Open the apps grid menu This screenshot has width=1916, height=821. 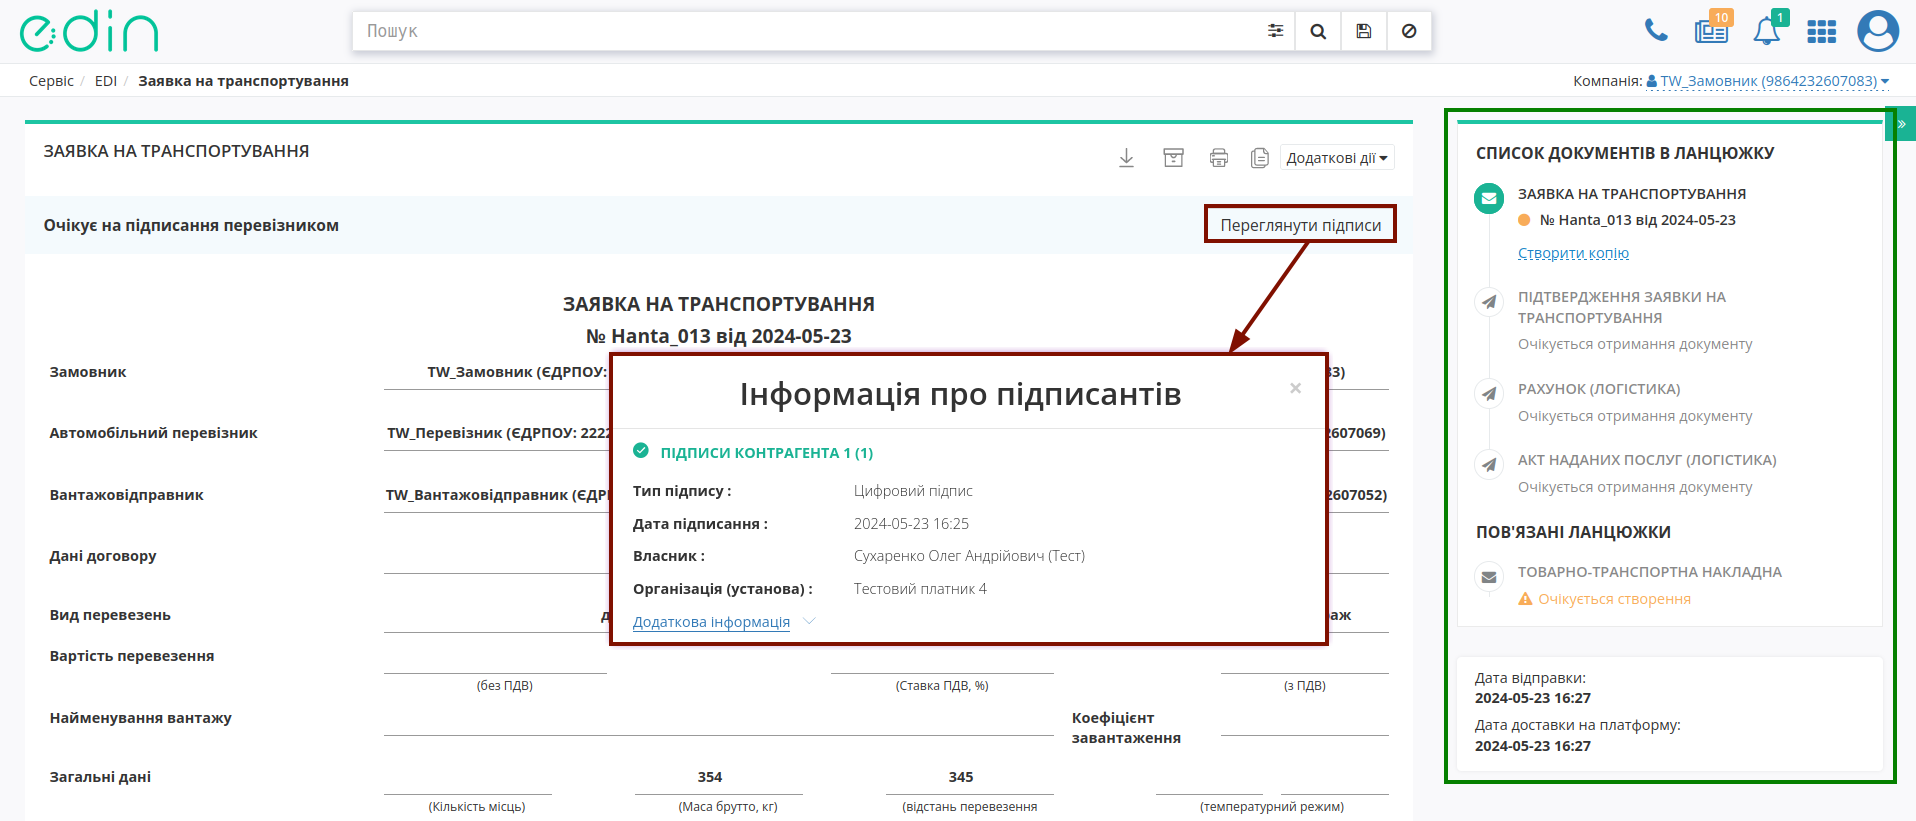(1821, 32)
